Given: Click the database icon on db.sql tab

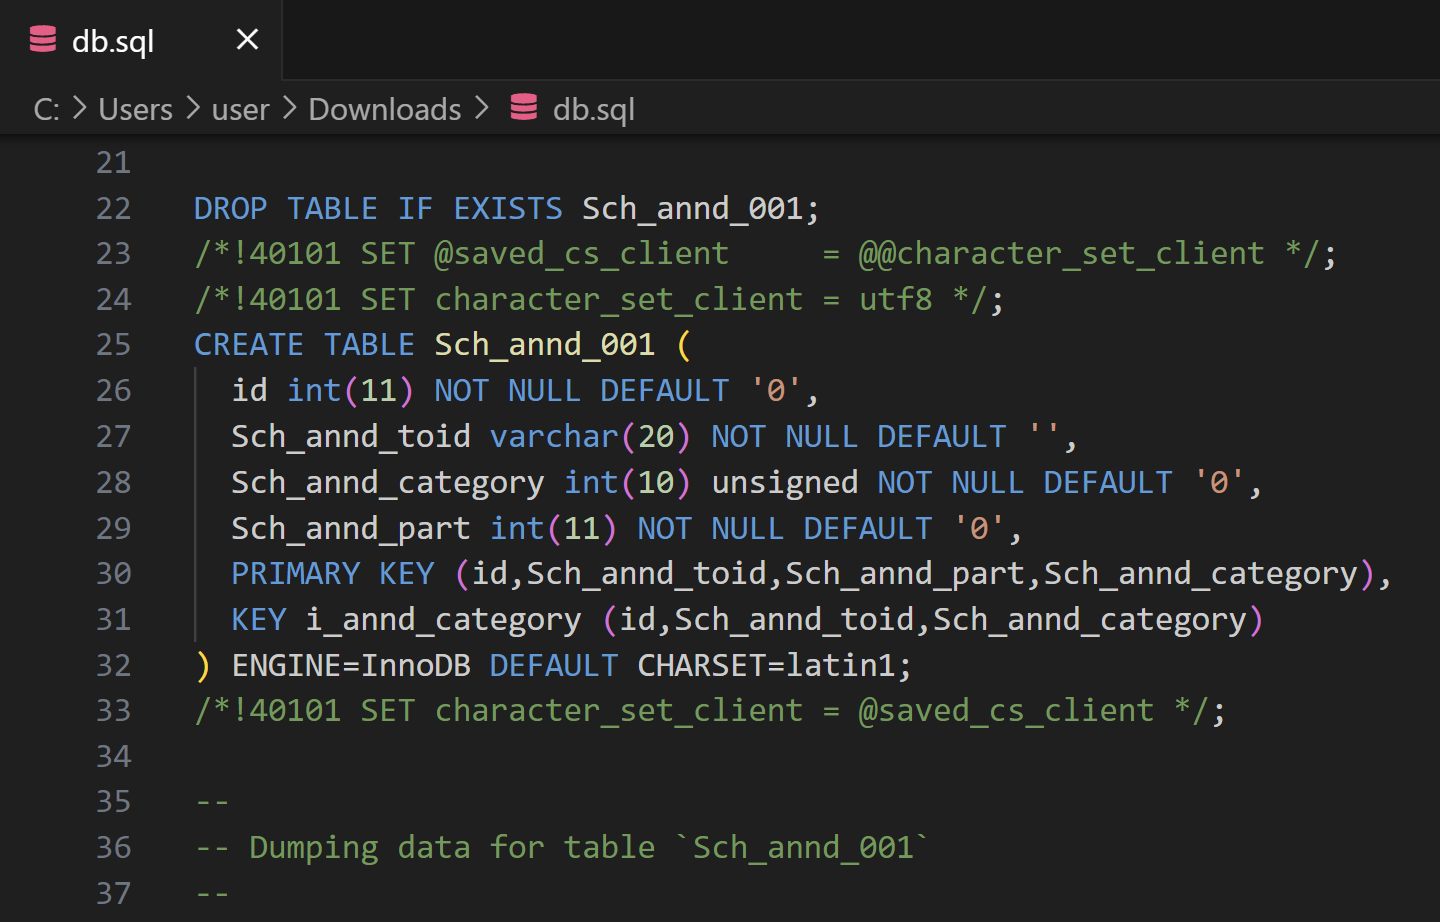Looking at the screenshot, I should 43,40.
